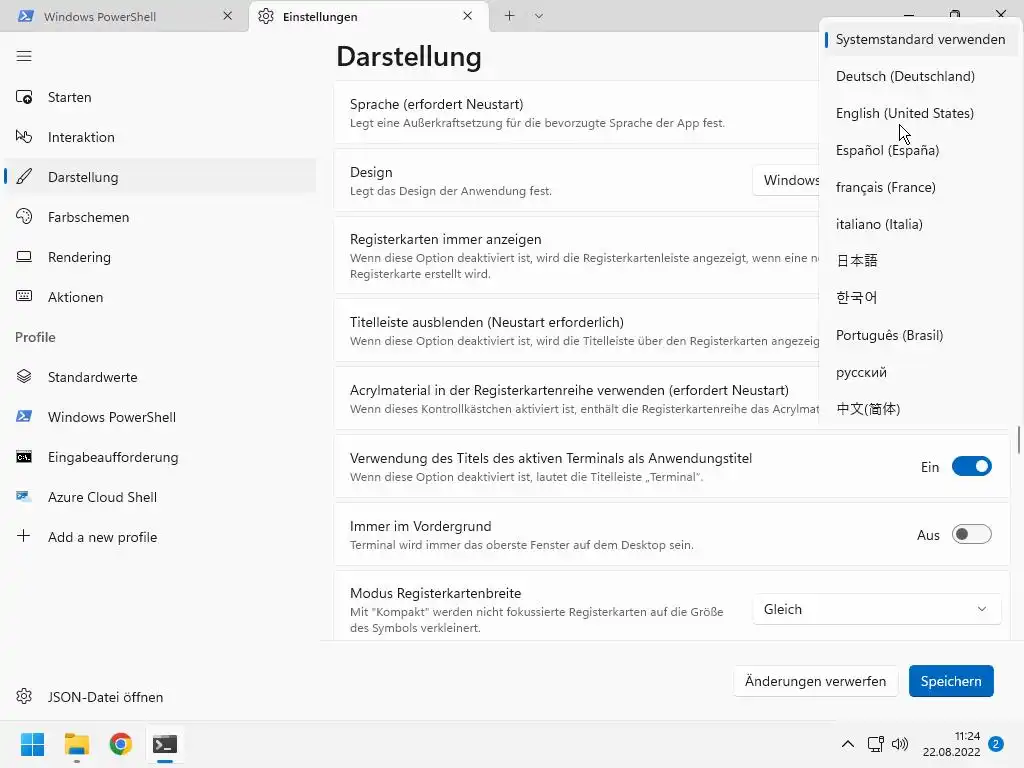Open Modus Registerkartenbreite dropdown
Screen dimensions: 1024x768
[876, 609]
